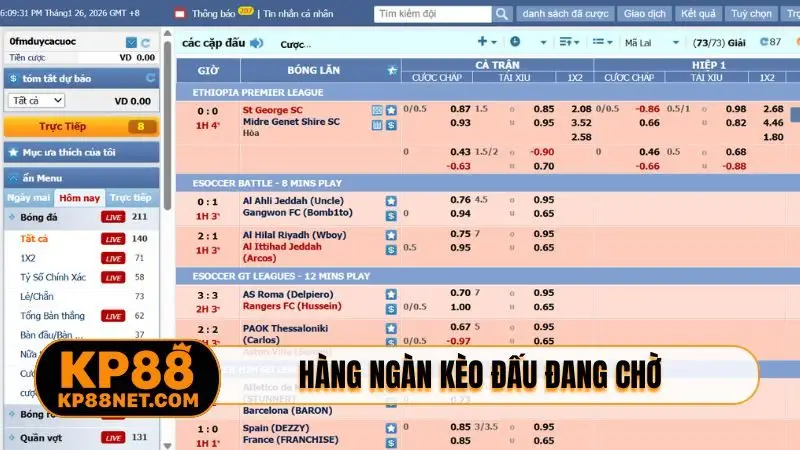Star the Spain (DEZZY) match
This screenshot has width=800, height=450.
click(391, 429)
